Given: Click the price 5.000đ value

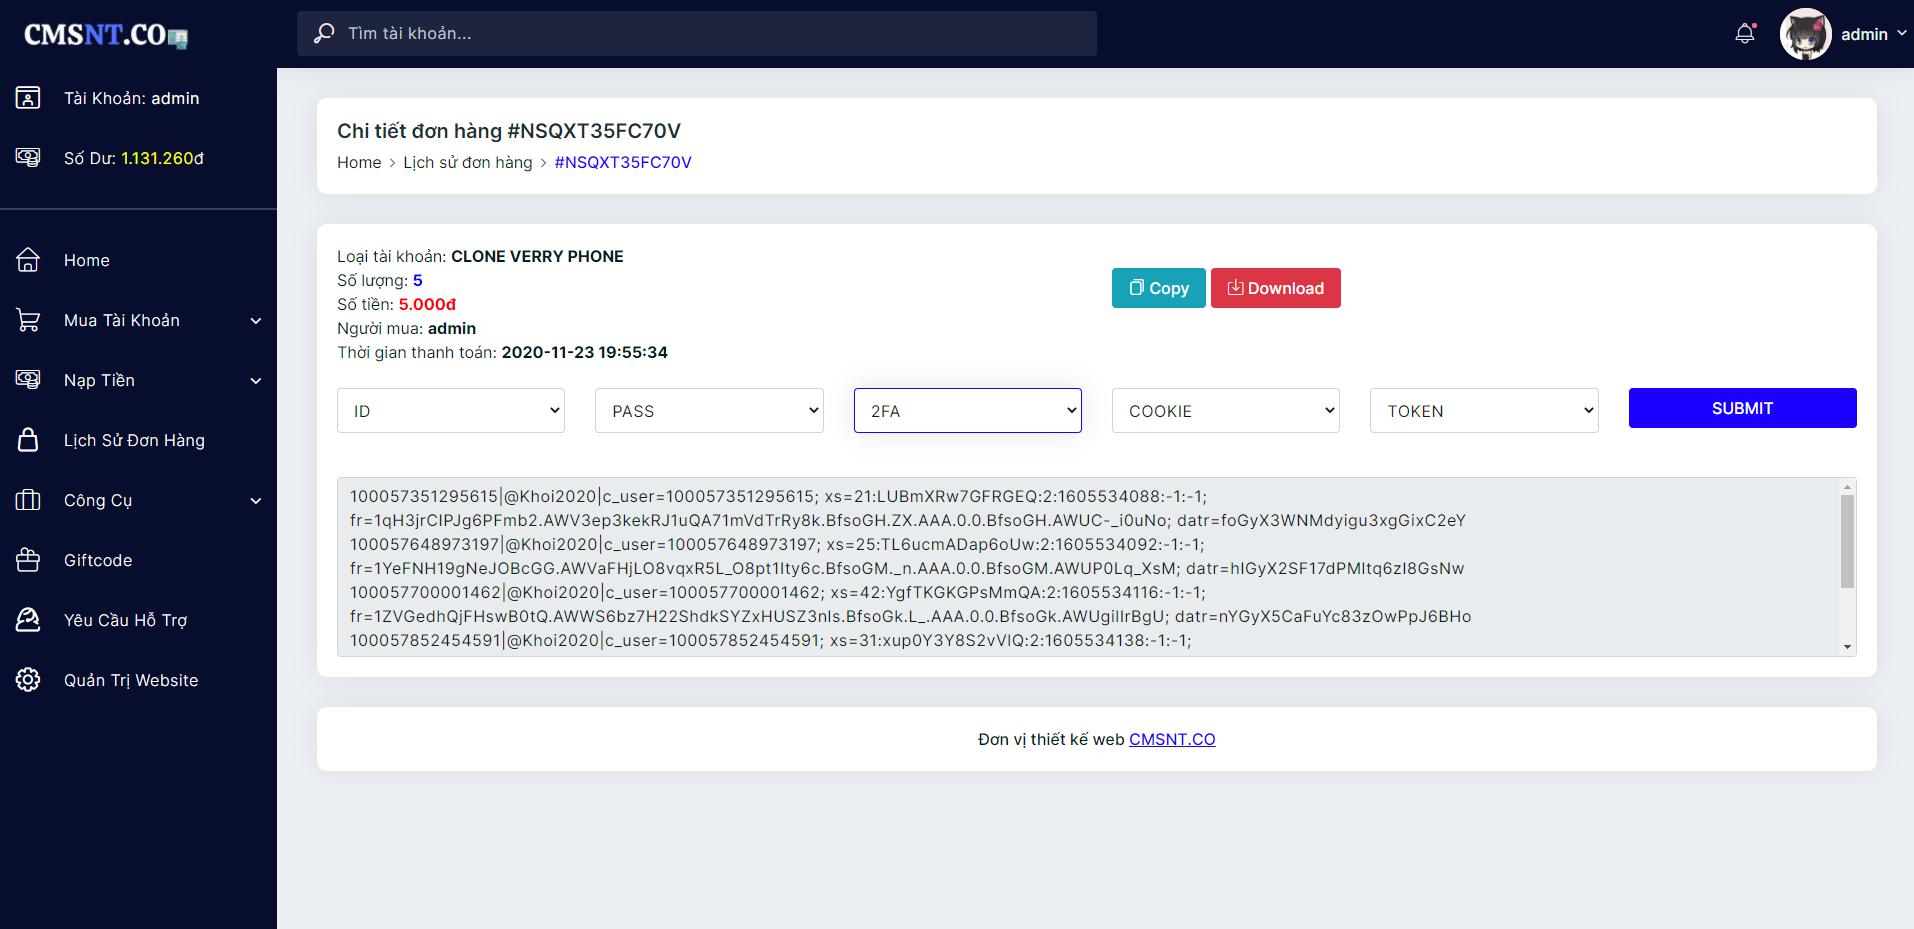Looking at the screenshot, I should (x=427, y=304).
